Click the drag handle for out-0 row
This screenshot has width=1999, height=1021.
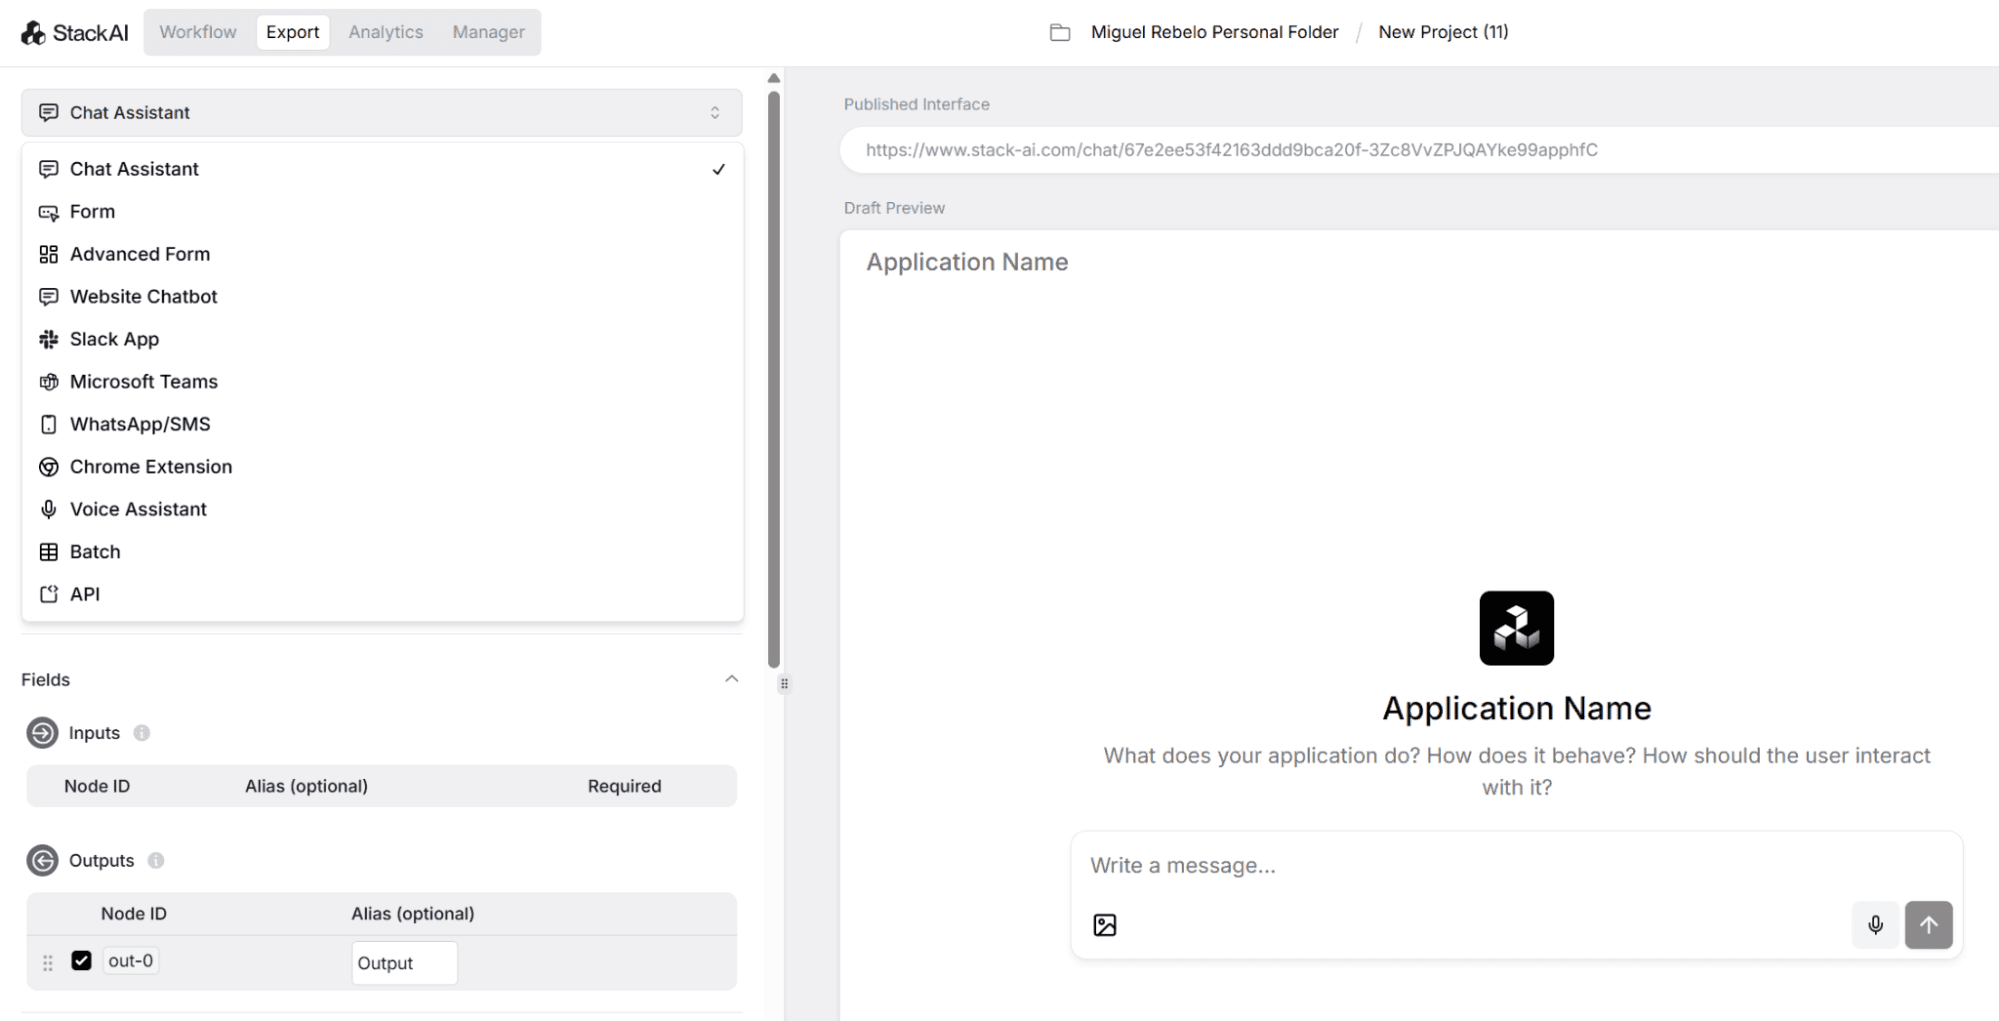(48, 963)
